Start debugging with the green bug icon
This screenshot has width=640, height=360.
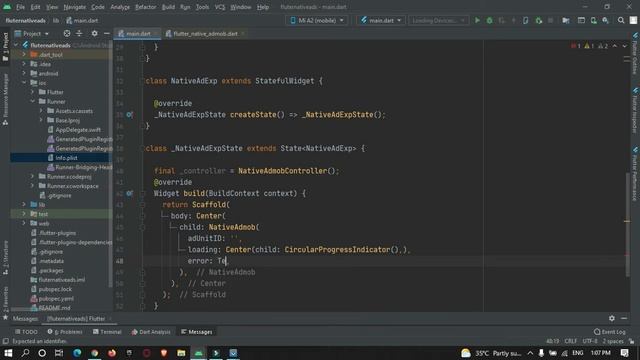[489, 20]
